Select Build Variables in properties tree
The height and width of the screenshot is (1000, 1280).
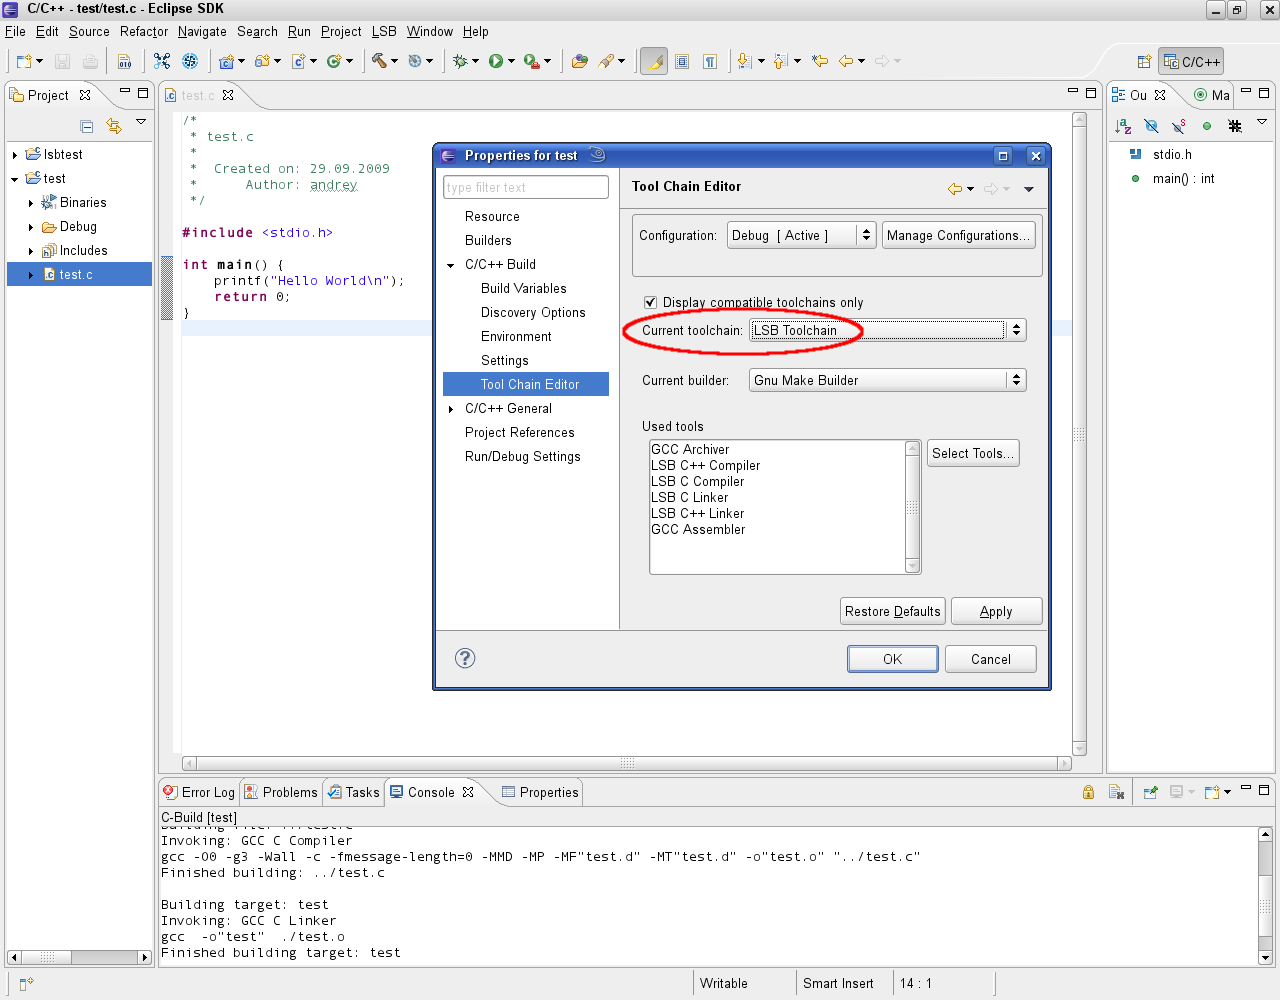click(x=523, y=288)
